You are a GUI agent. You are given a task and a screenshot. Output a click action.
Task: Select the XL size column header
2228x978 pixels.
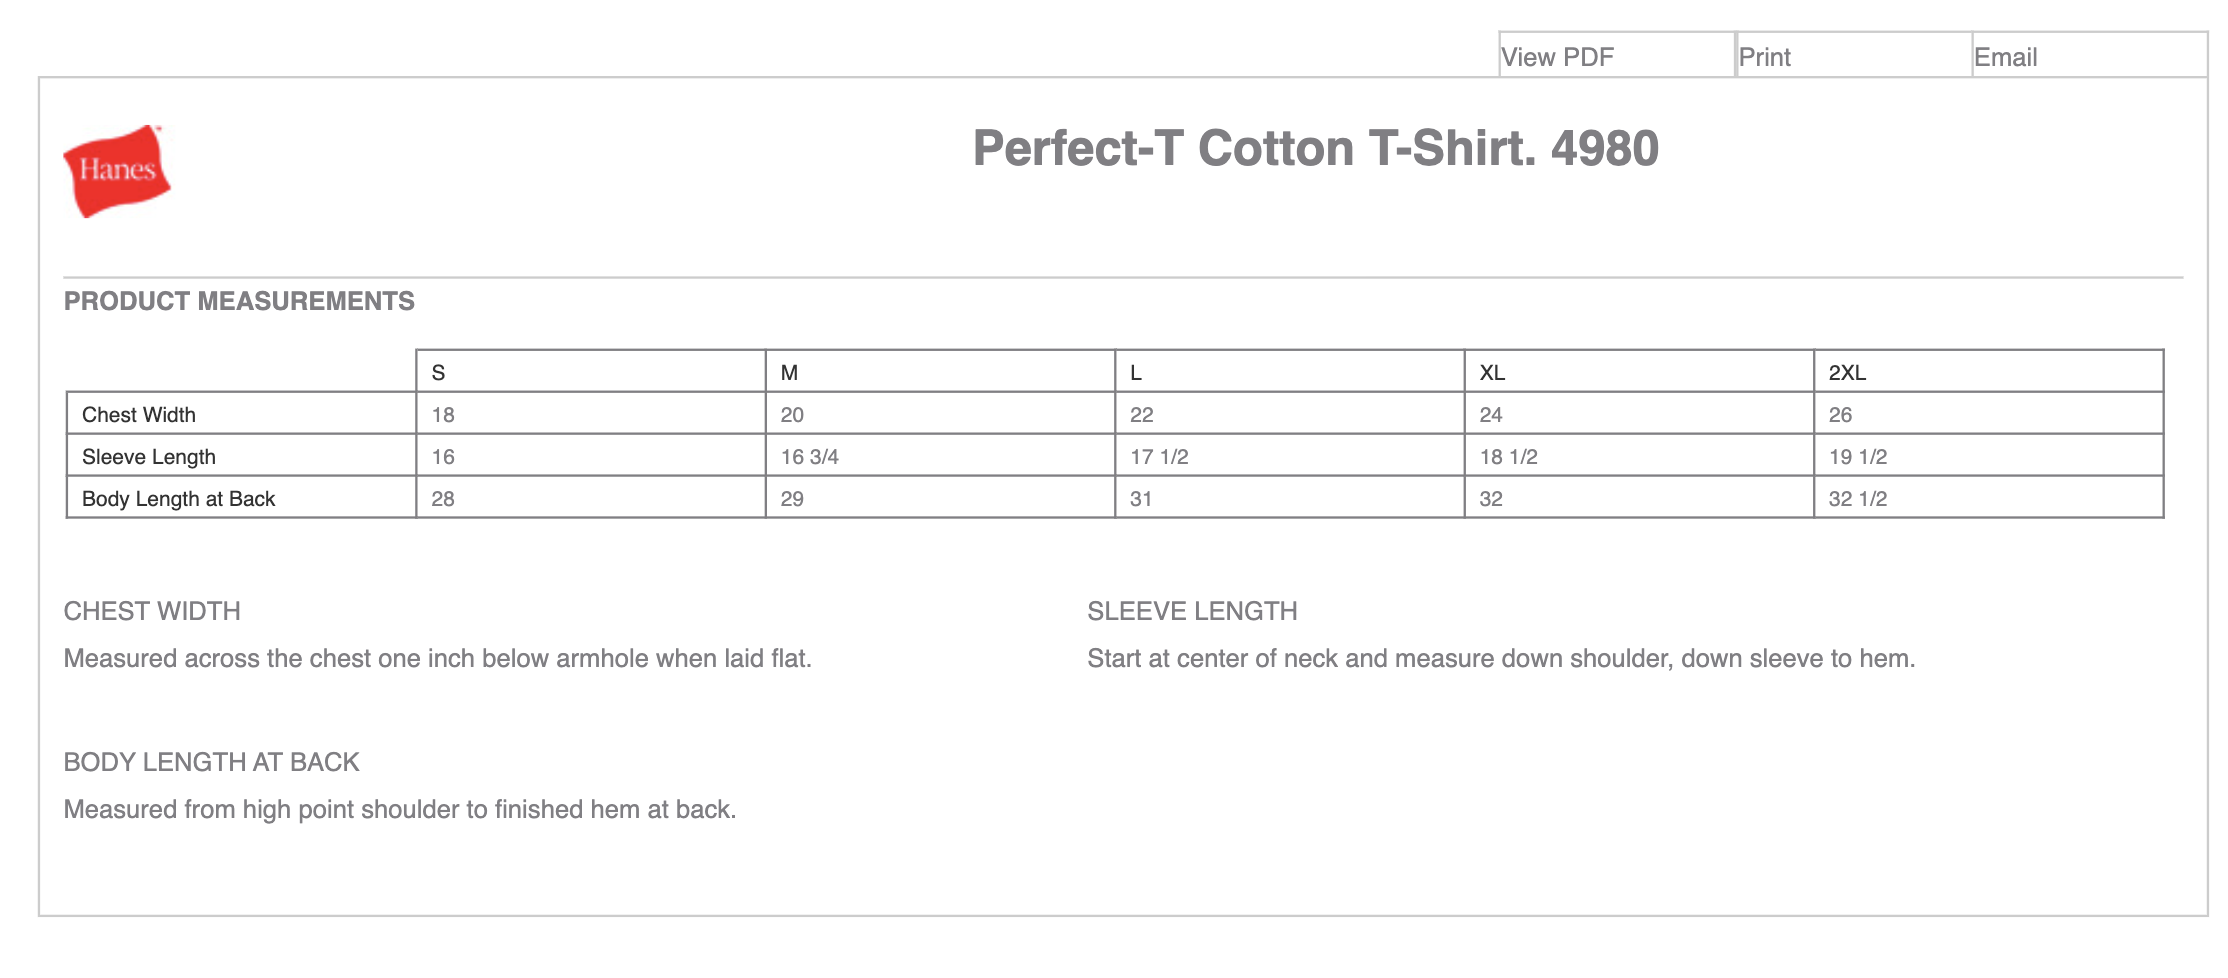pyautogui.click(x=1639, y=372)
